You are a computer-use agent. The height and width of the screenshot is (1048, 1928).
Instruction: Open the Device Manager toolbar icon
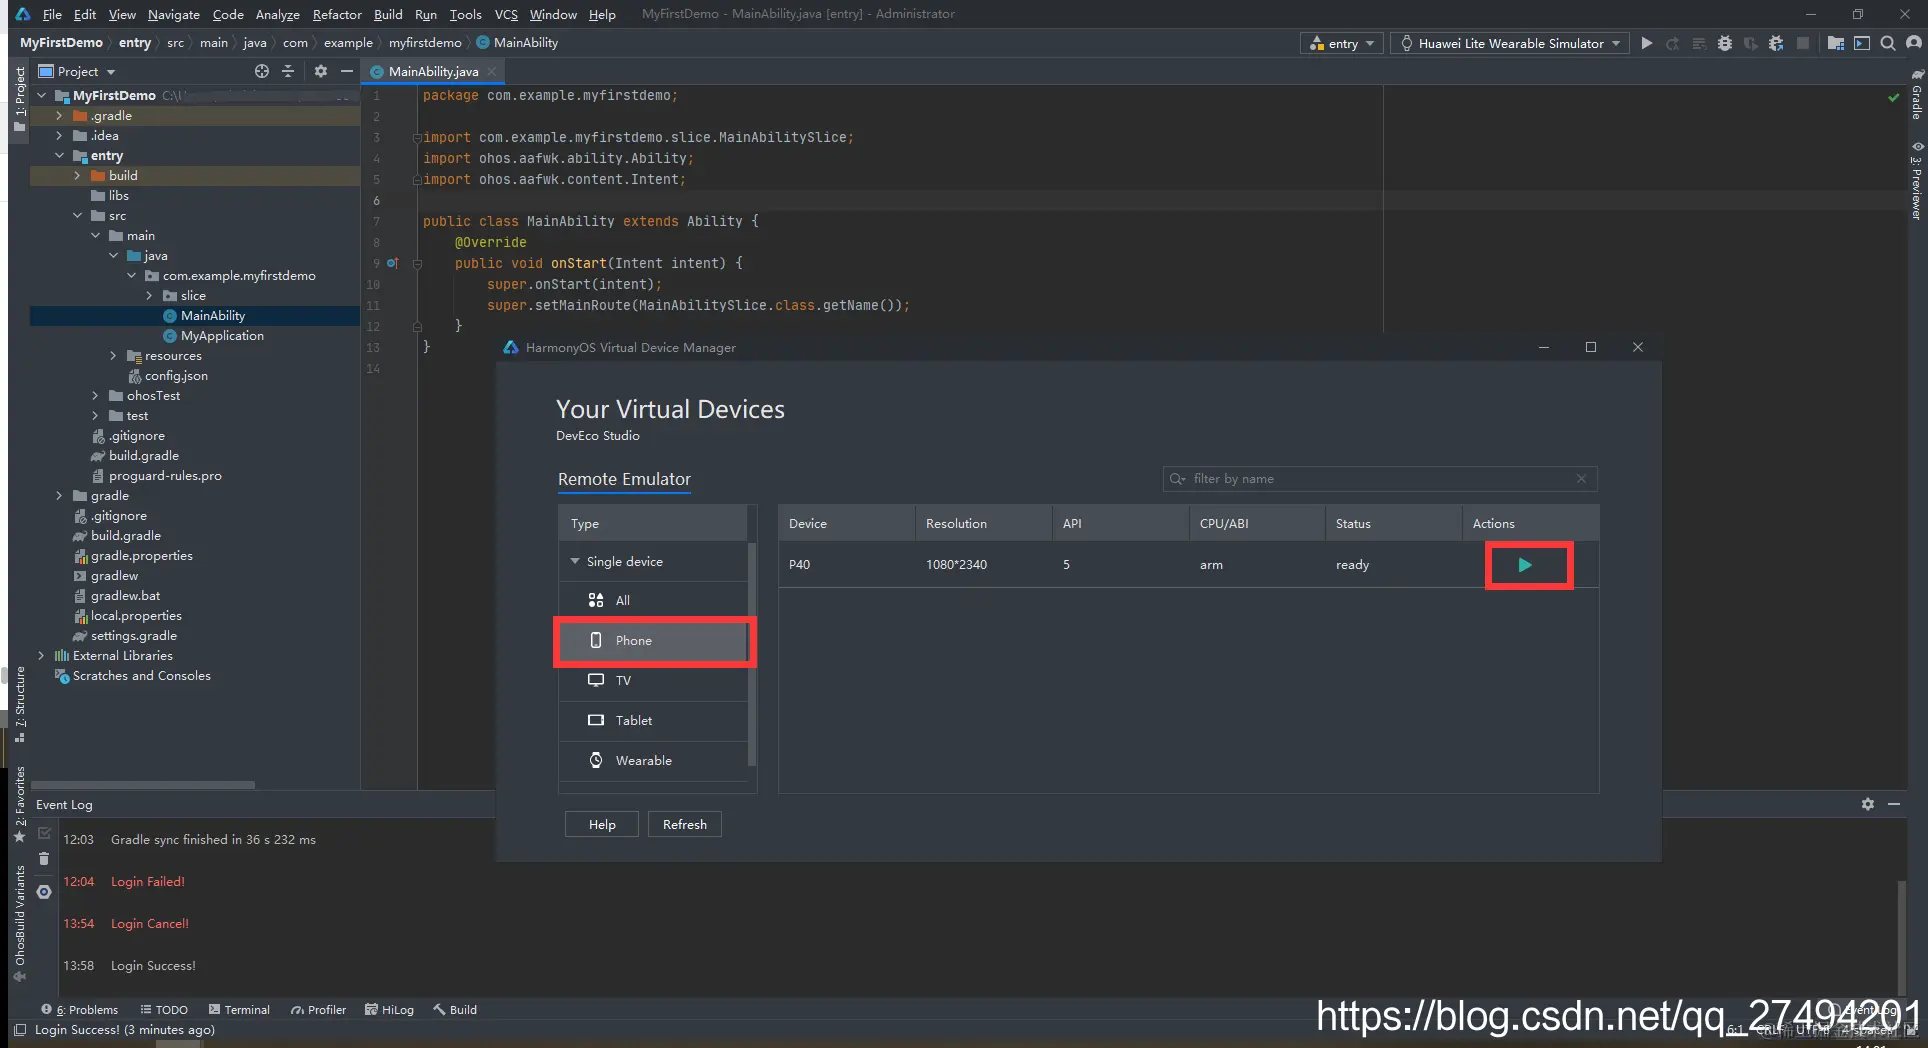click(1861, 43)
